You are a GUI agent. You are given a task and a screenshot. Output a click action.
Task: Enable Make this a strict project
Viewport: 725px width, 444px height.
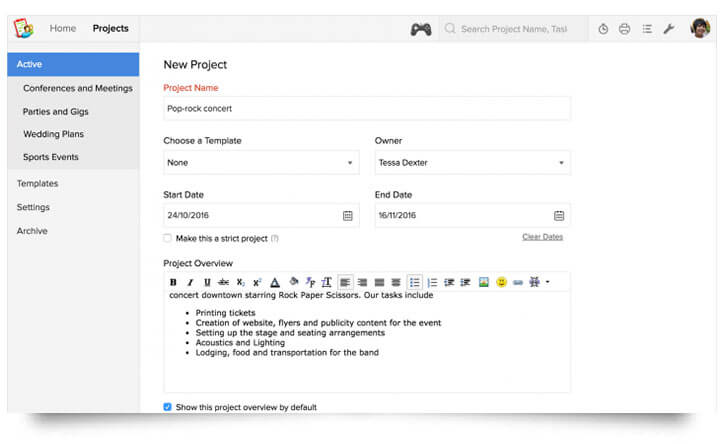(x=167, y=238)
